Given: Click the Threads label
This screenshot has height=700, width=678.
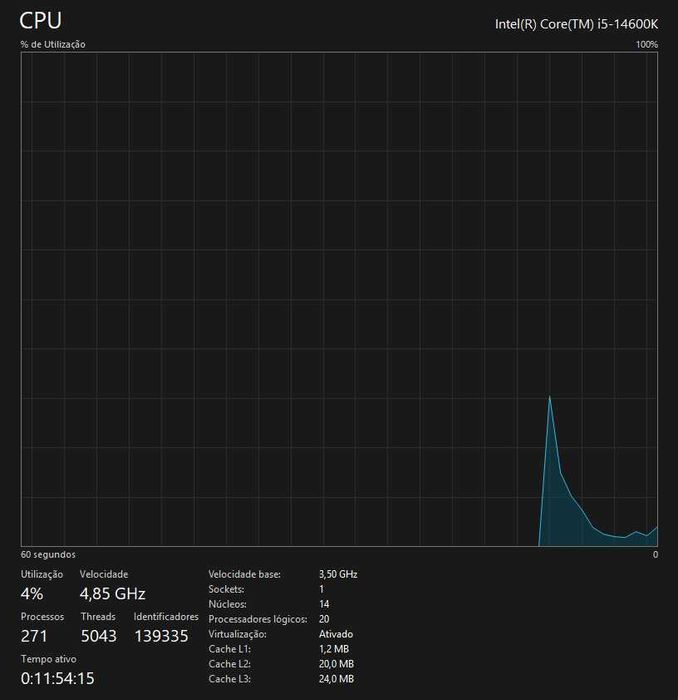Looking at the screenshot, I should click(x=98, y=617).
